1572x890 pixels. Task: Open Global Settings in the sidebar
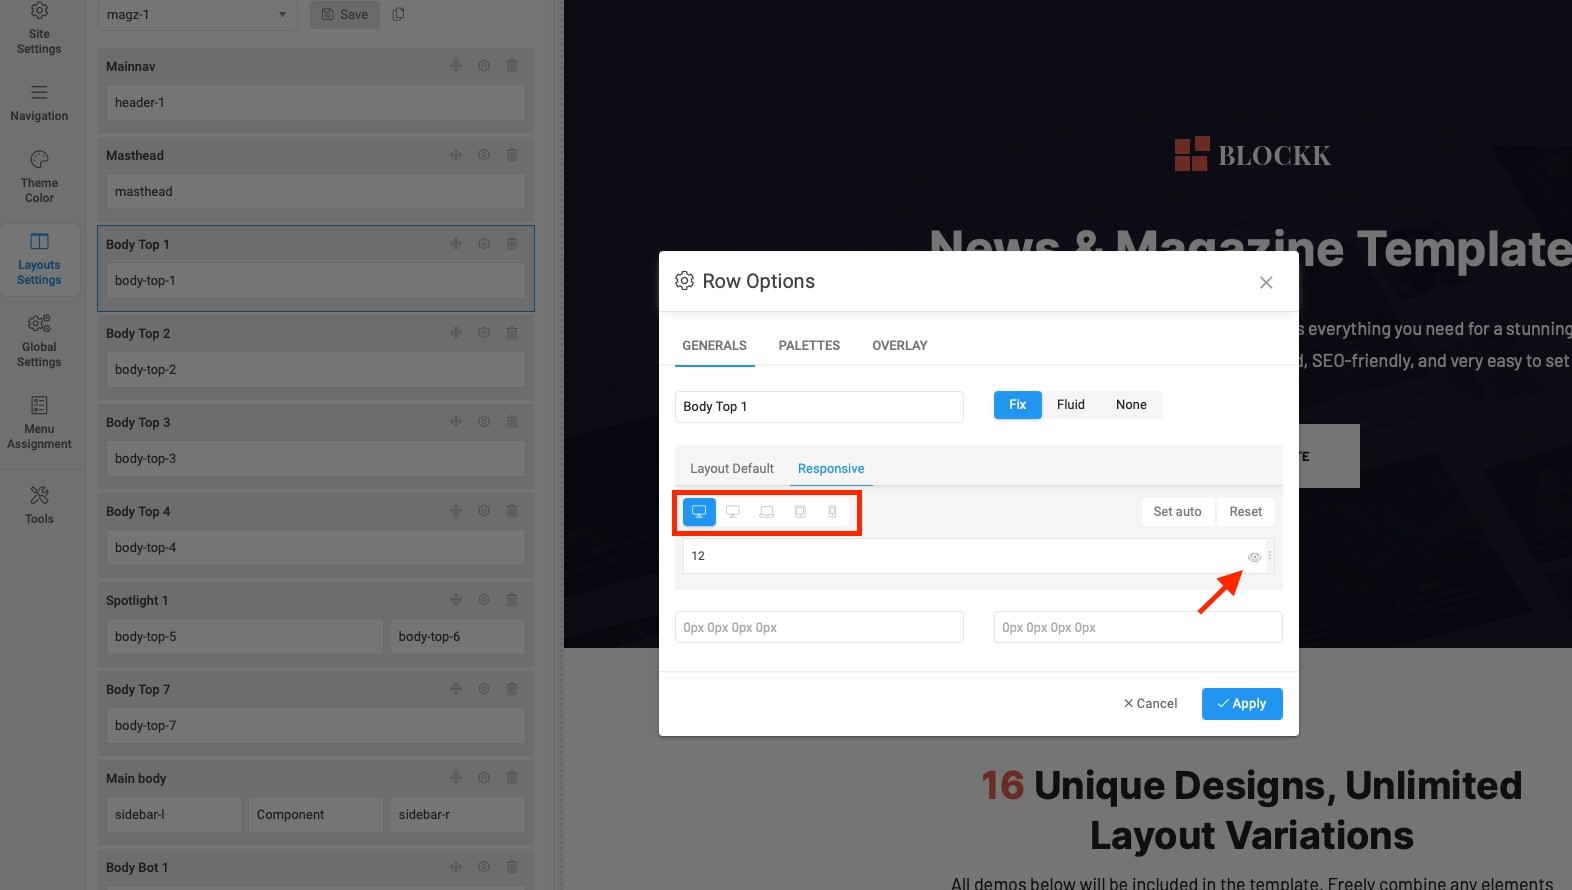[39, 341]
